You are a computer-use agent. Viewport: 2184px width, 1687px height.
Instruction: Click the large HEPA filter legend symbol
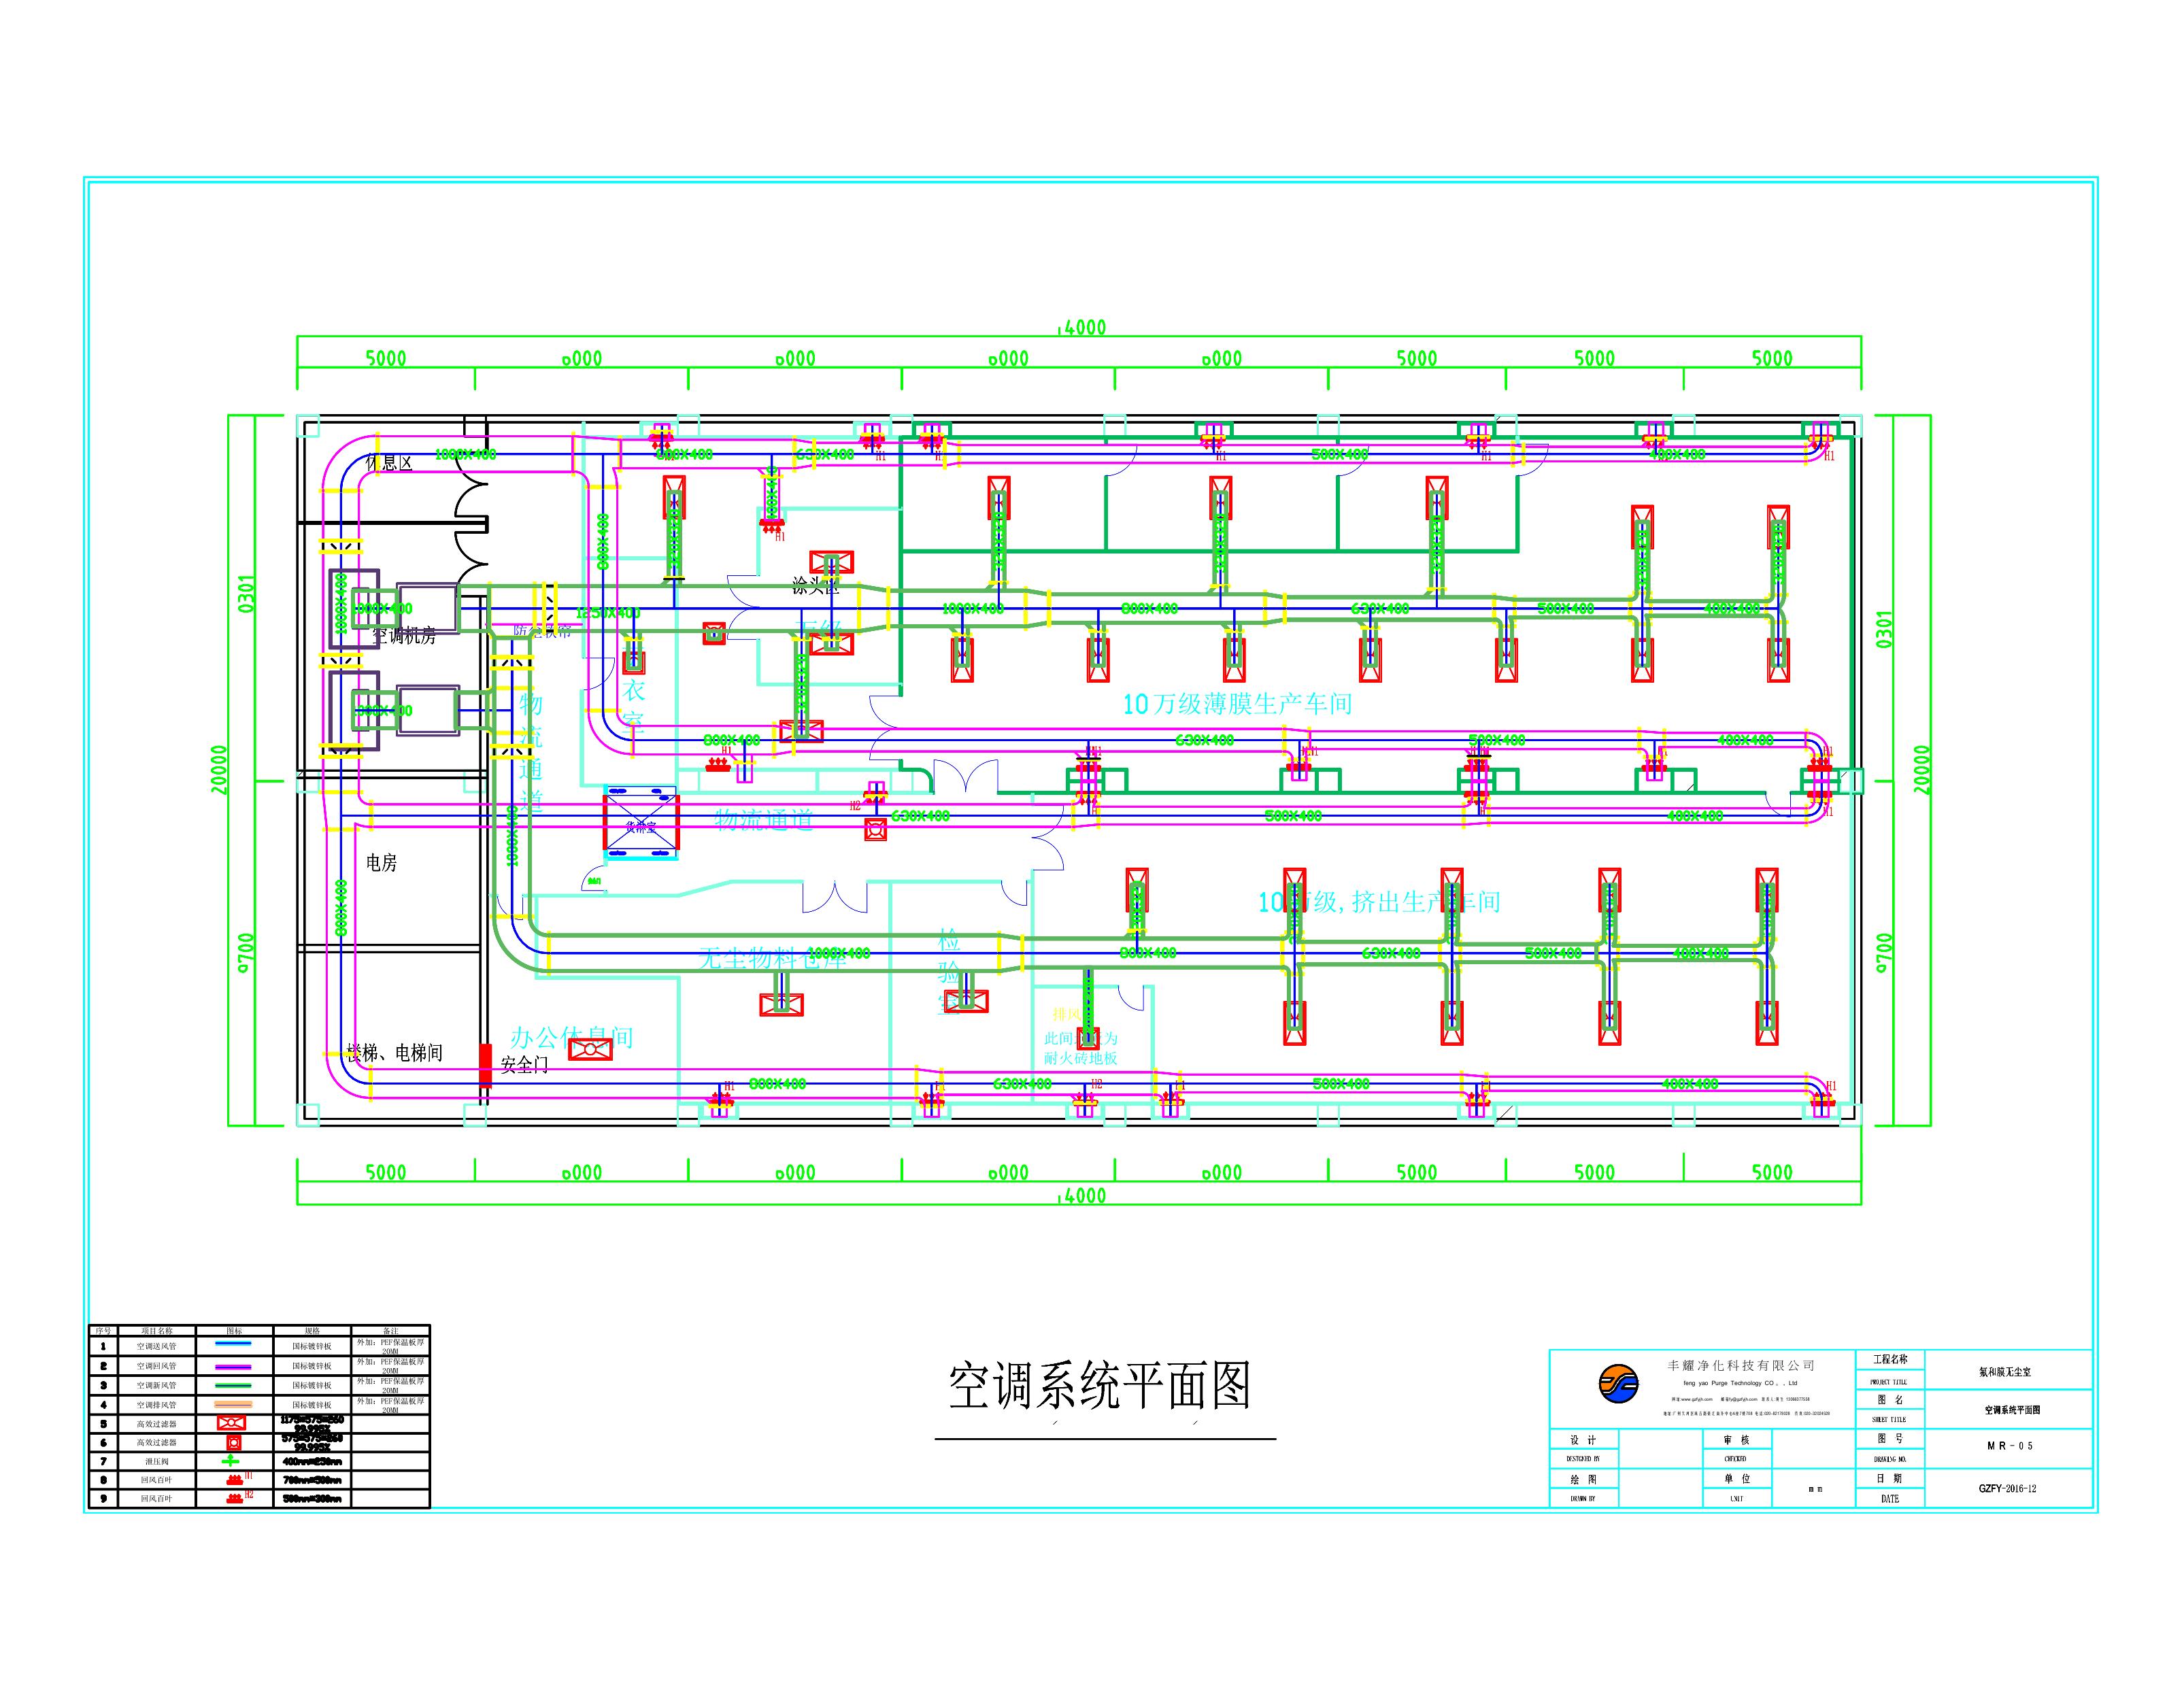[x=231, y=1423]
